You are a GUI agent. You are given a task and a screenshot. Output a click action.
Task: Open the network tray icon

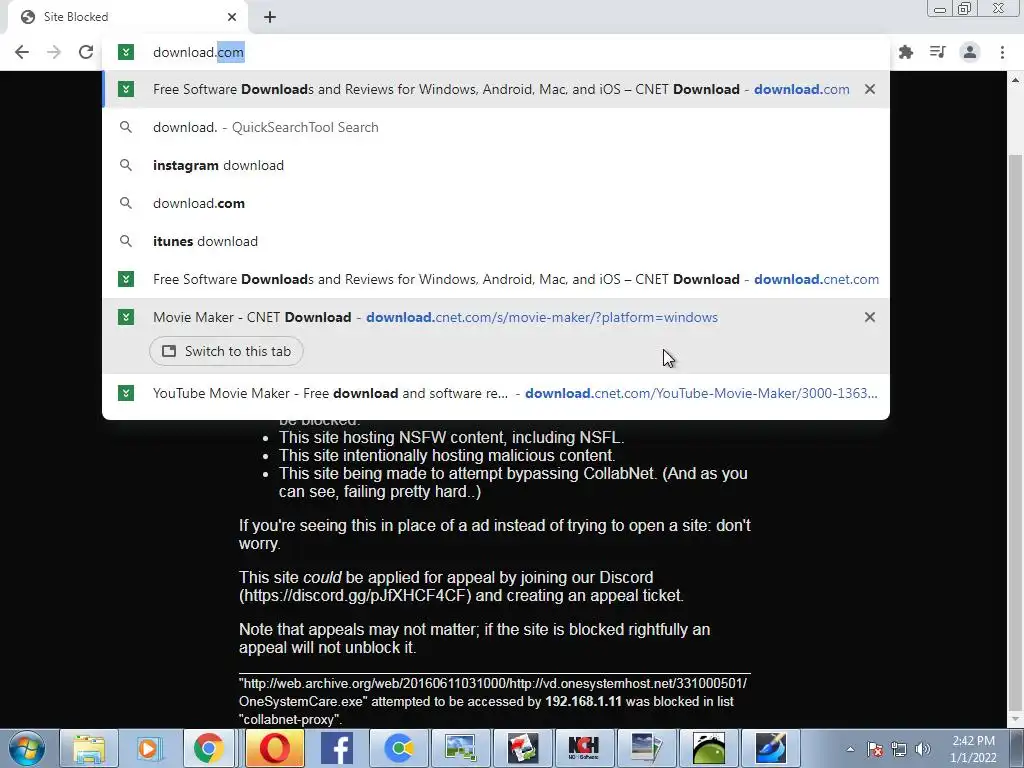click(x=899, y=749)
